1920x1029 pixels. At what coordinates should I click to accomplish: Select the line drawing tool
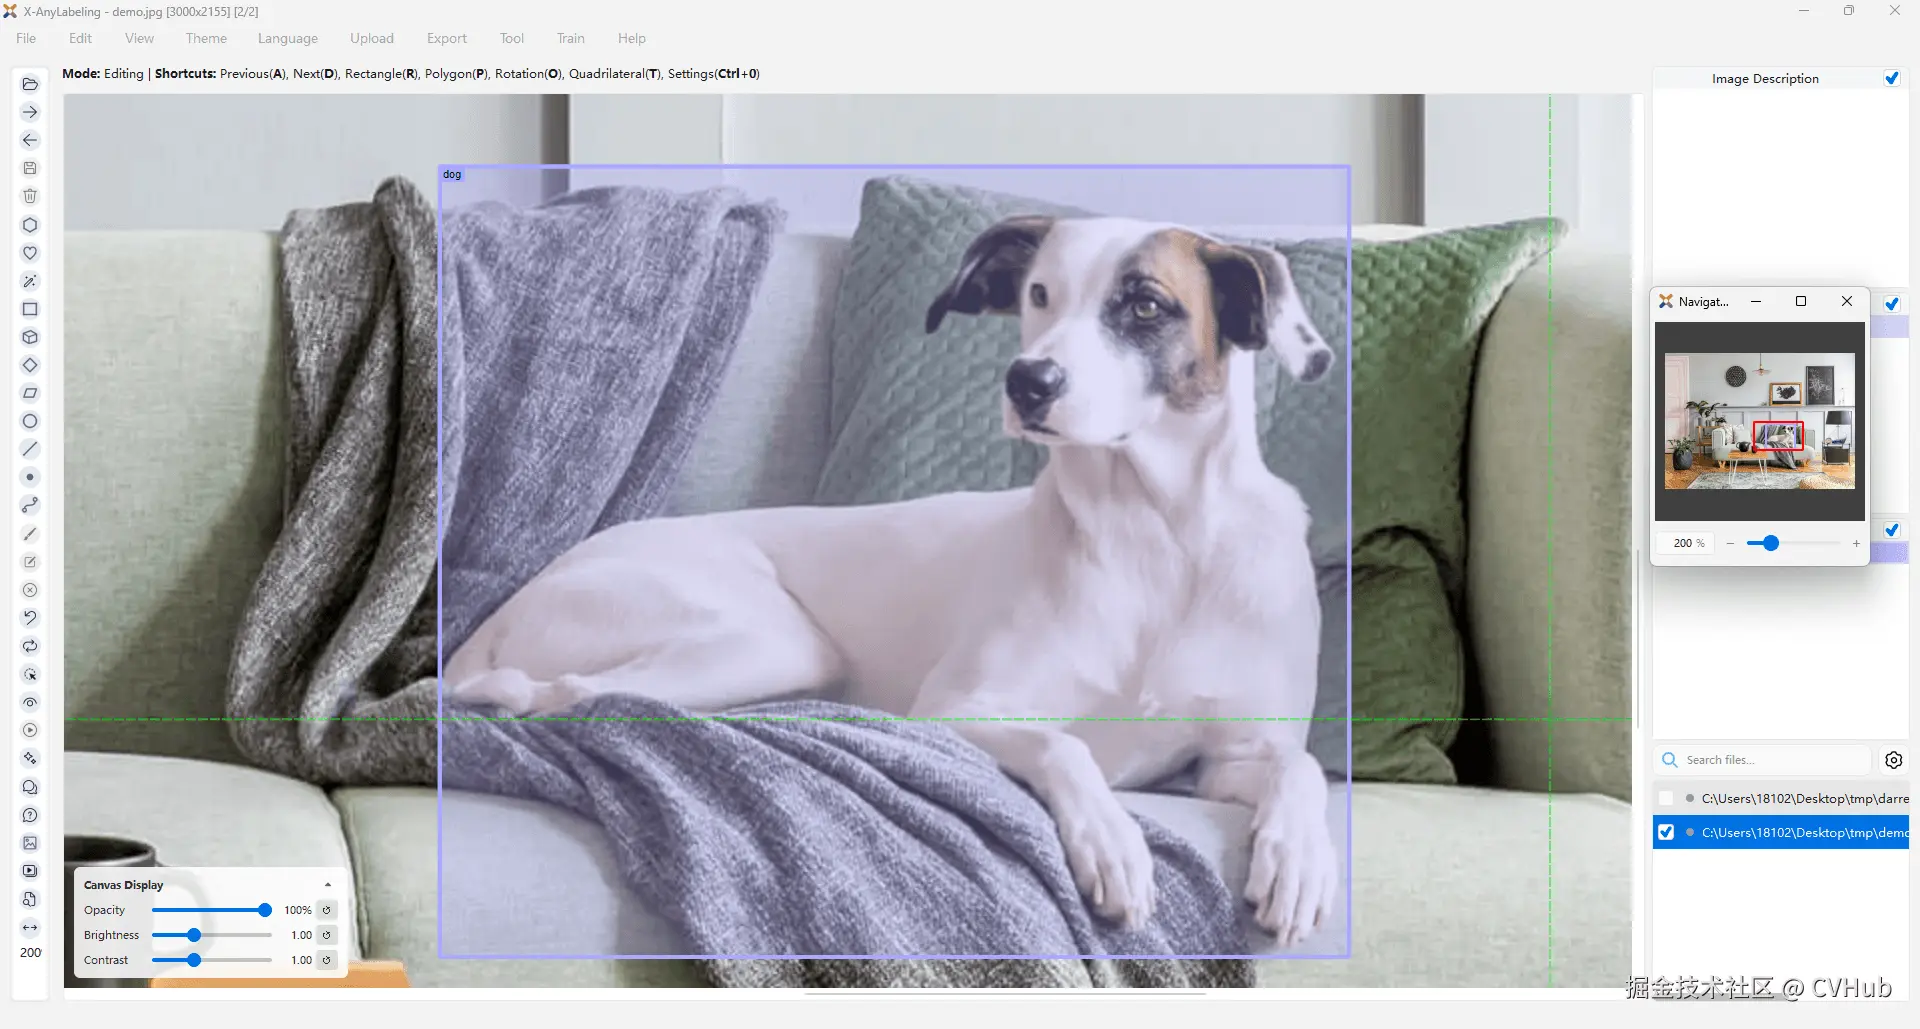[x=30, y=449]
